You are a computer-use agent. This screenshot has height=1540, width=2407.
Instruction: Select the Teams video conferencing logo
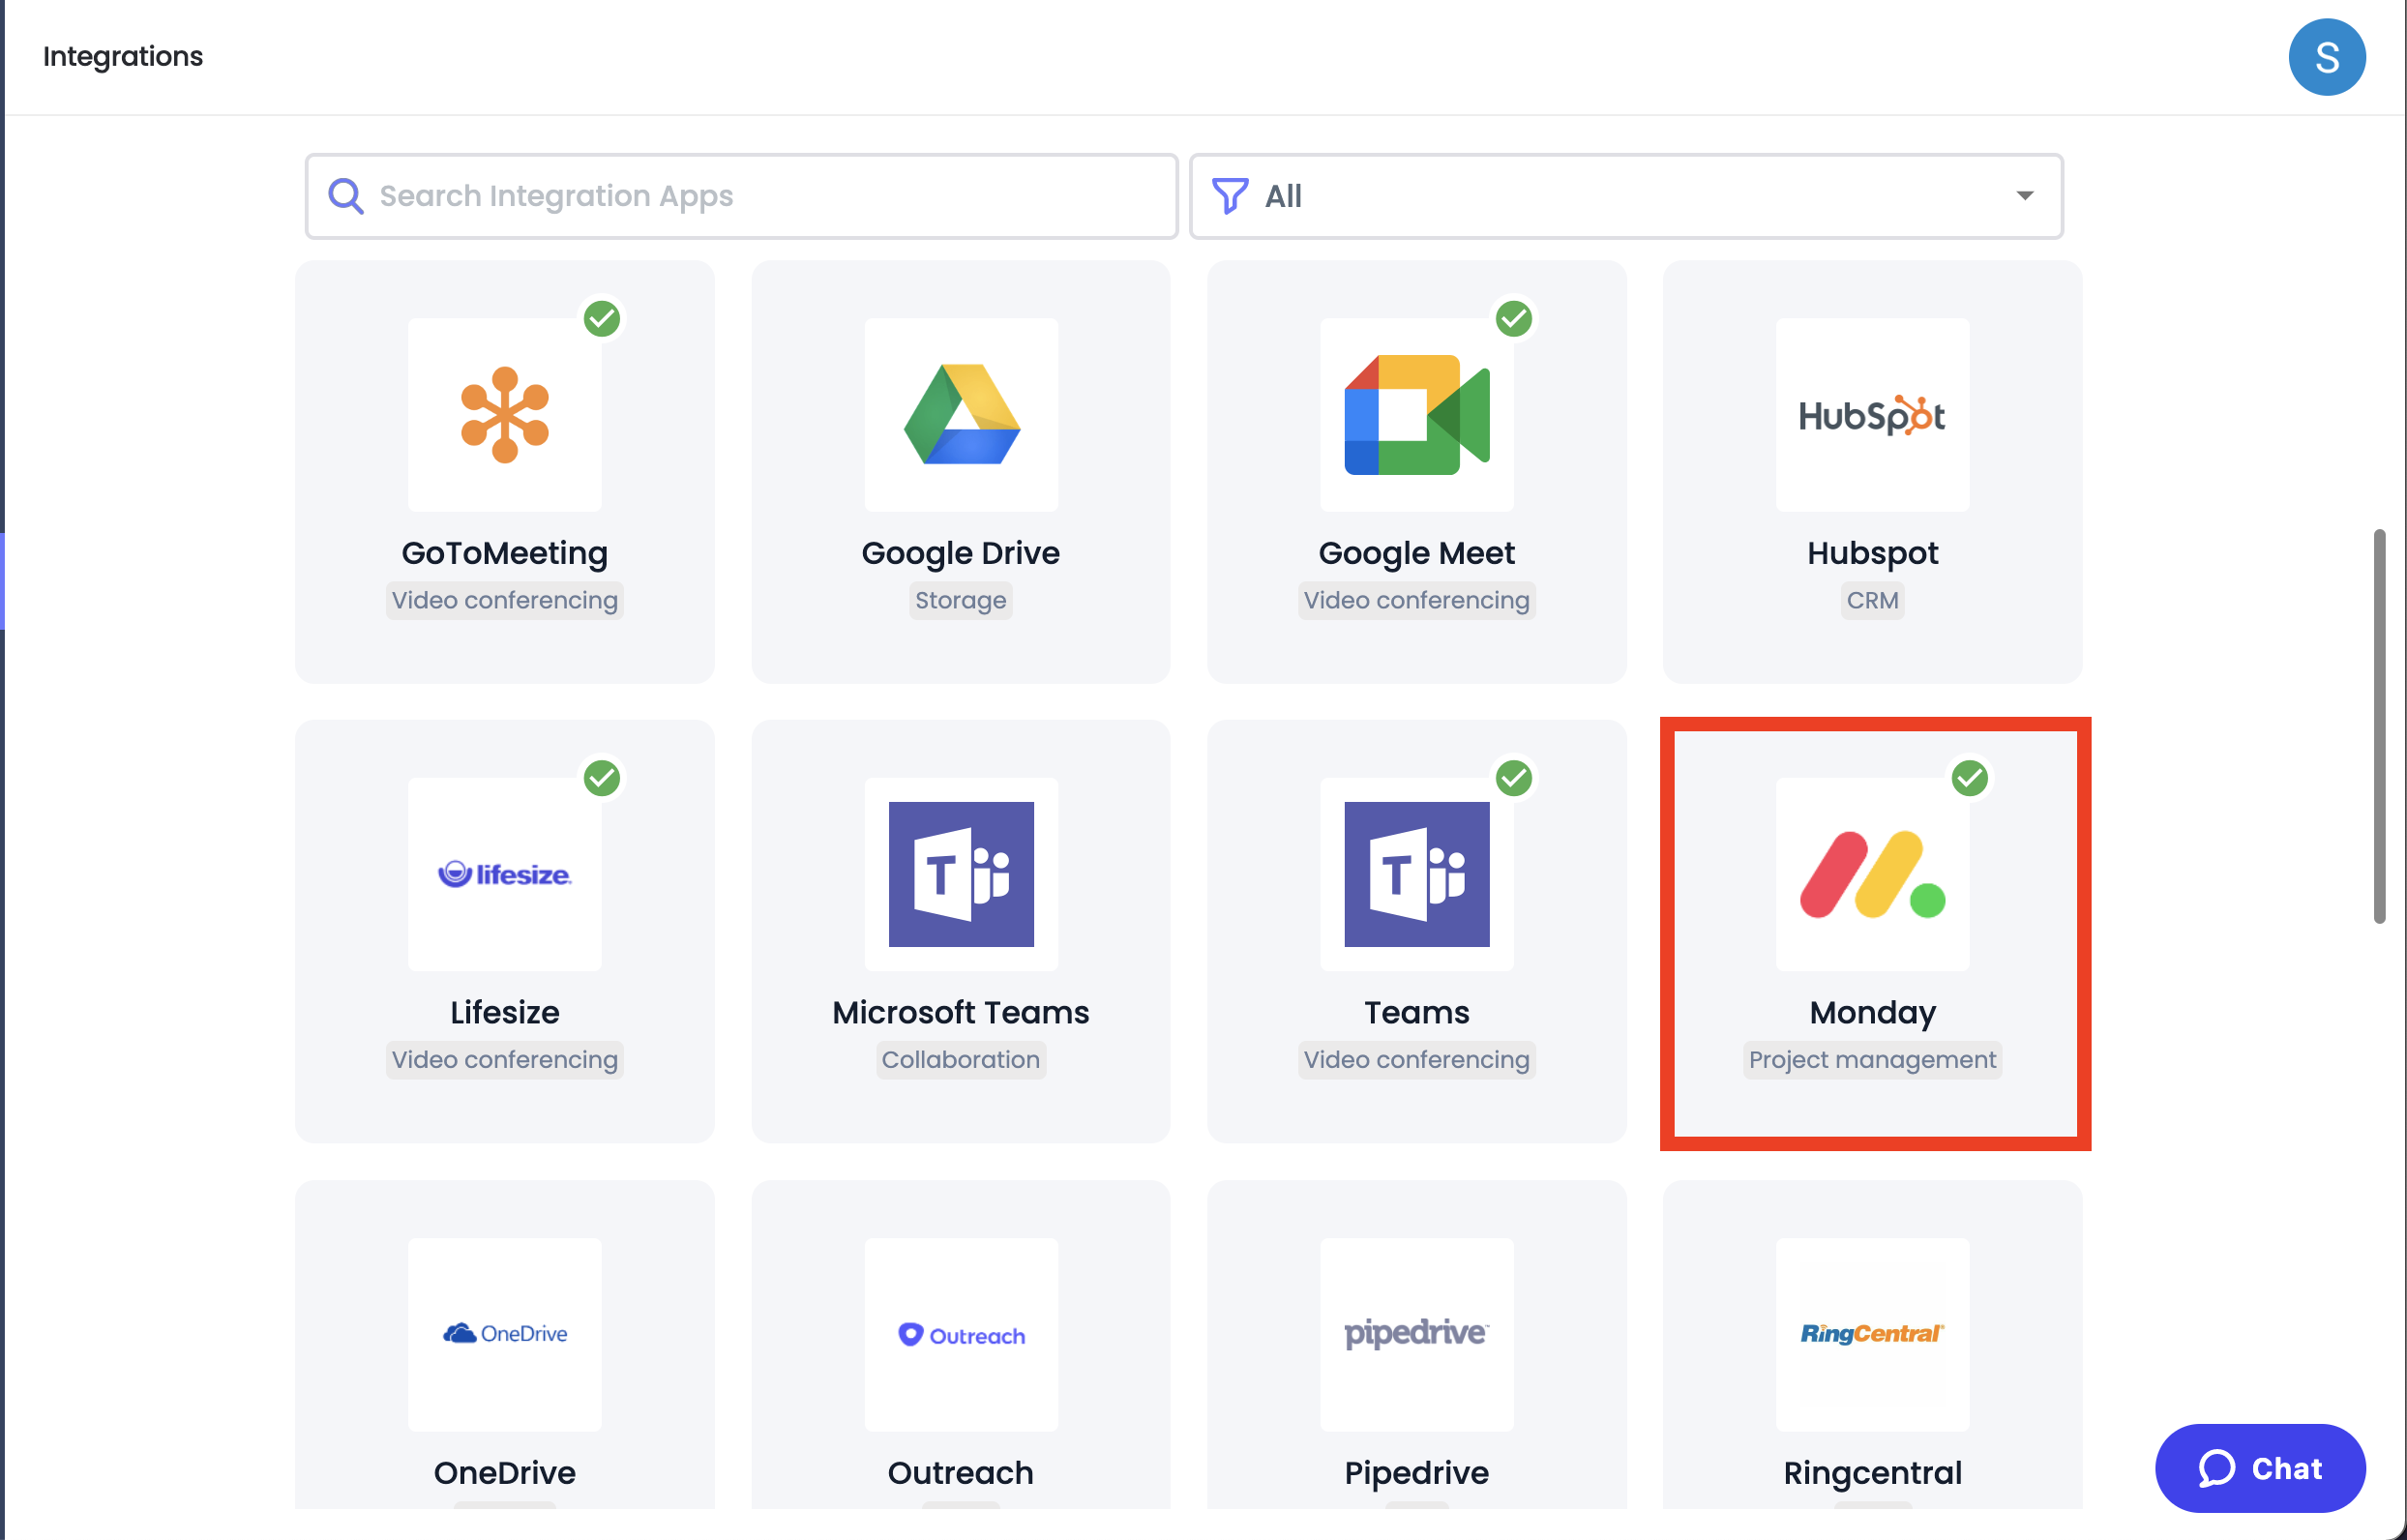[x=1417, y=874]
